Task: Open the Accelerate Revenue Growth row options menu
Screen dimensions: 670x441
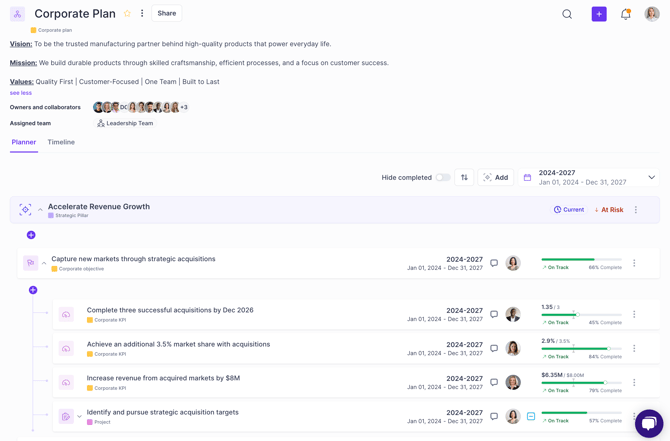Action: (636, 210)
